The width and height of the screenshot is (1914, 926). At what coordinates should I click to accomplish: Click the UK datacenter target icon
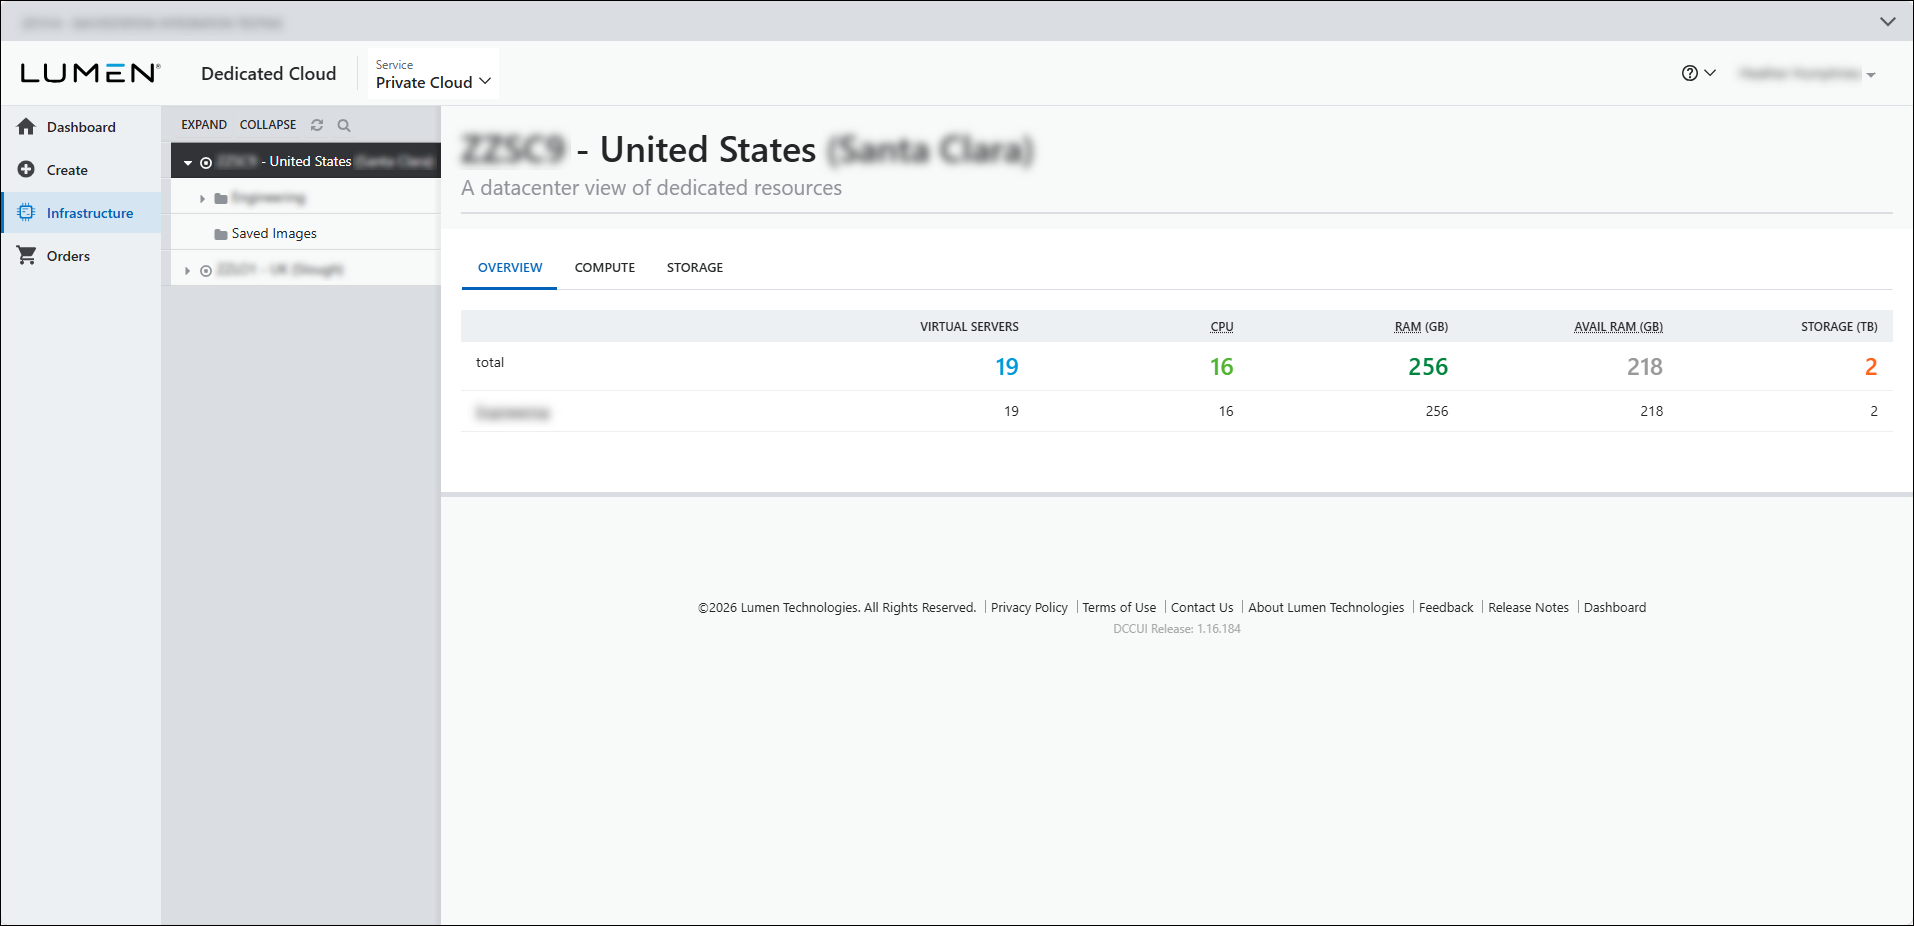pyautogui.click(x=206, y=270)
